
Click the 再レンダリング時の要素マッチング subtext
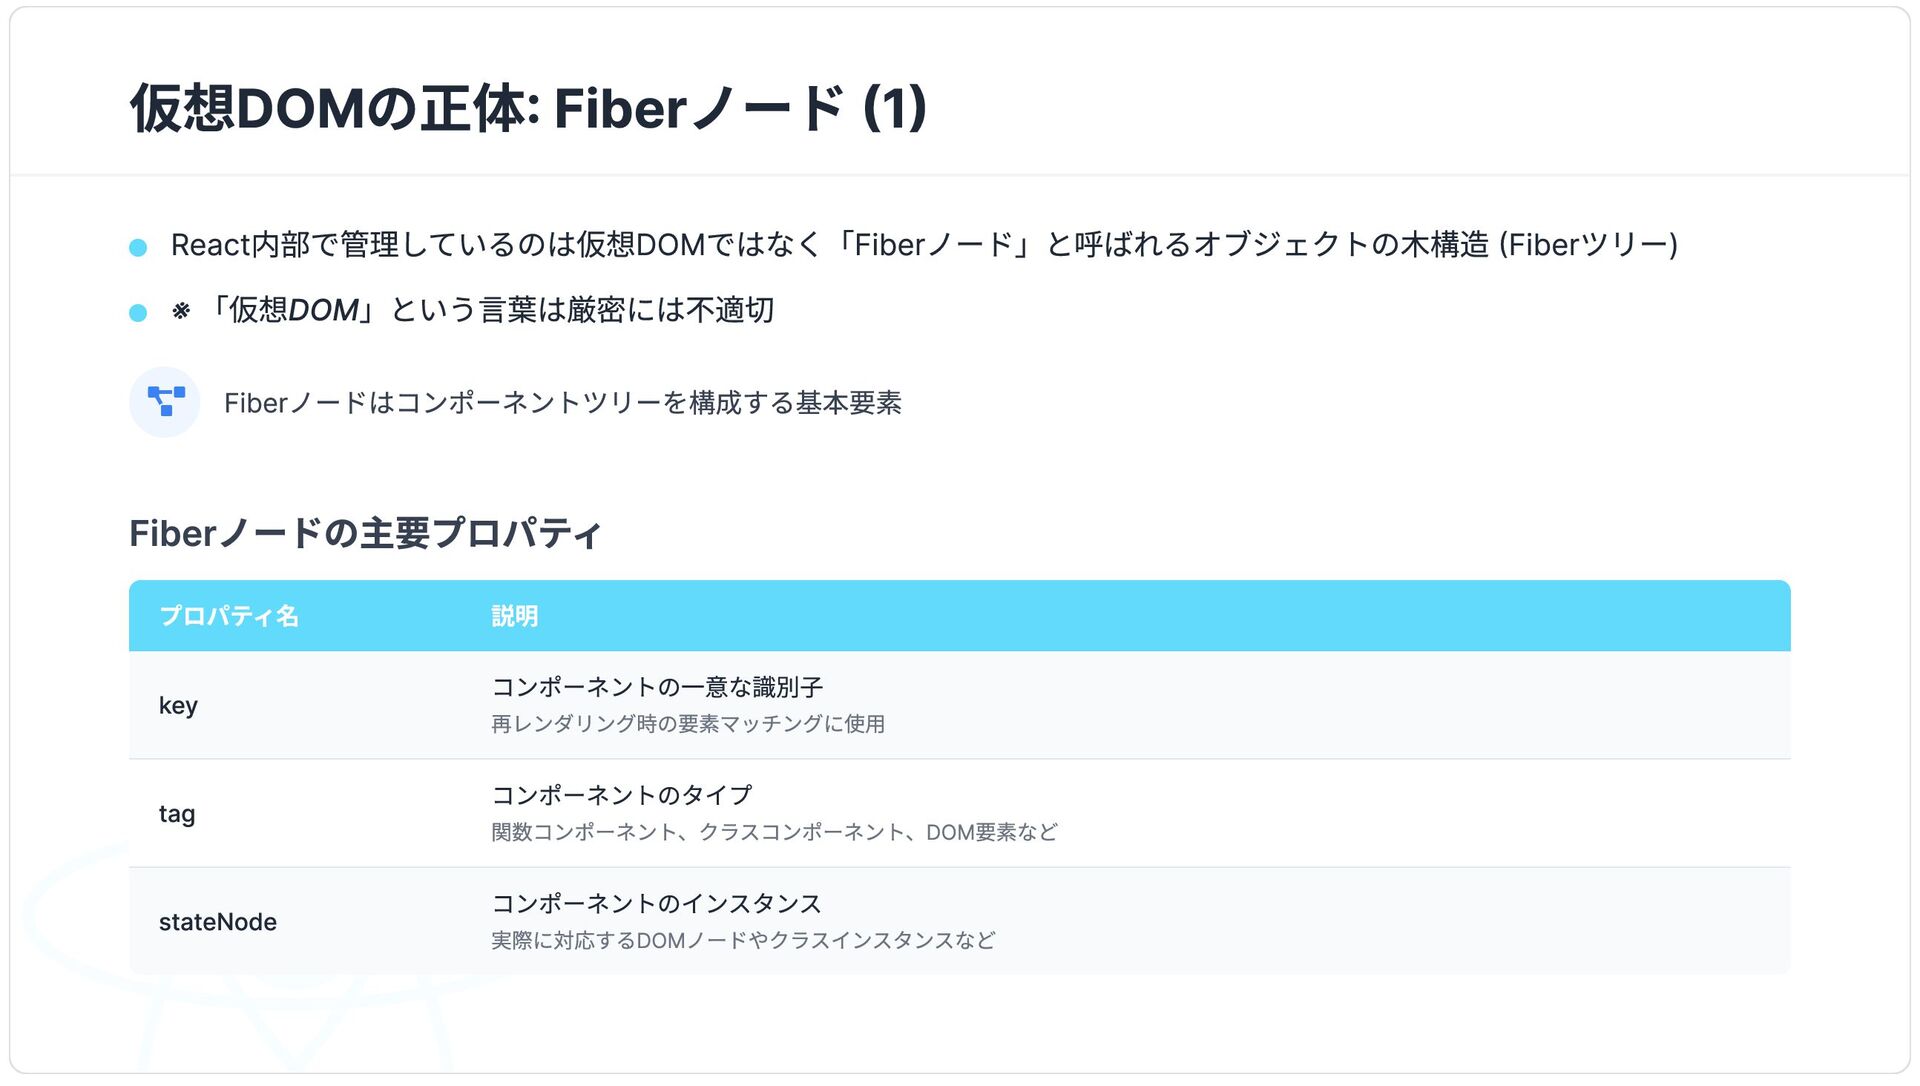tap(688, 724)
